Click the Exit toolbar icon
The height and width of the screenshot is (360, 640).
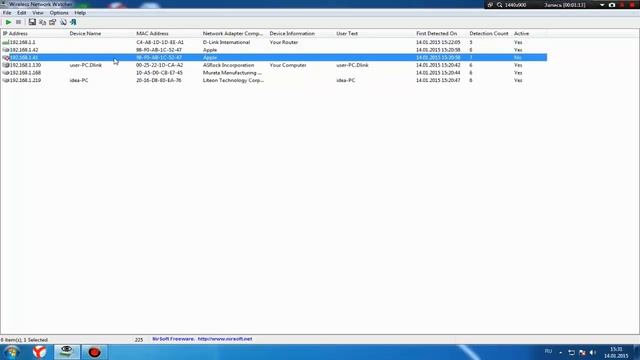pos(73,22)
